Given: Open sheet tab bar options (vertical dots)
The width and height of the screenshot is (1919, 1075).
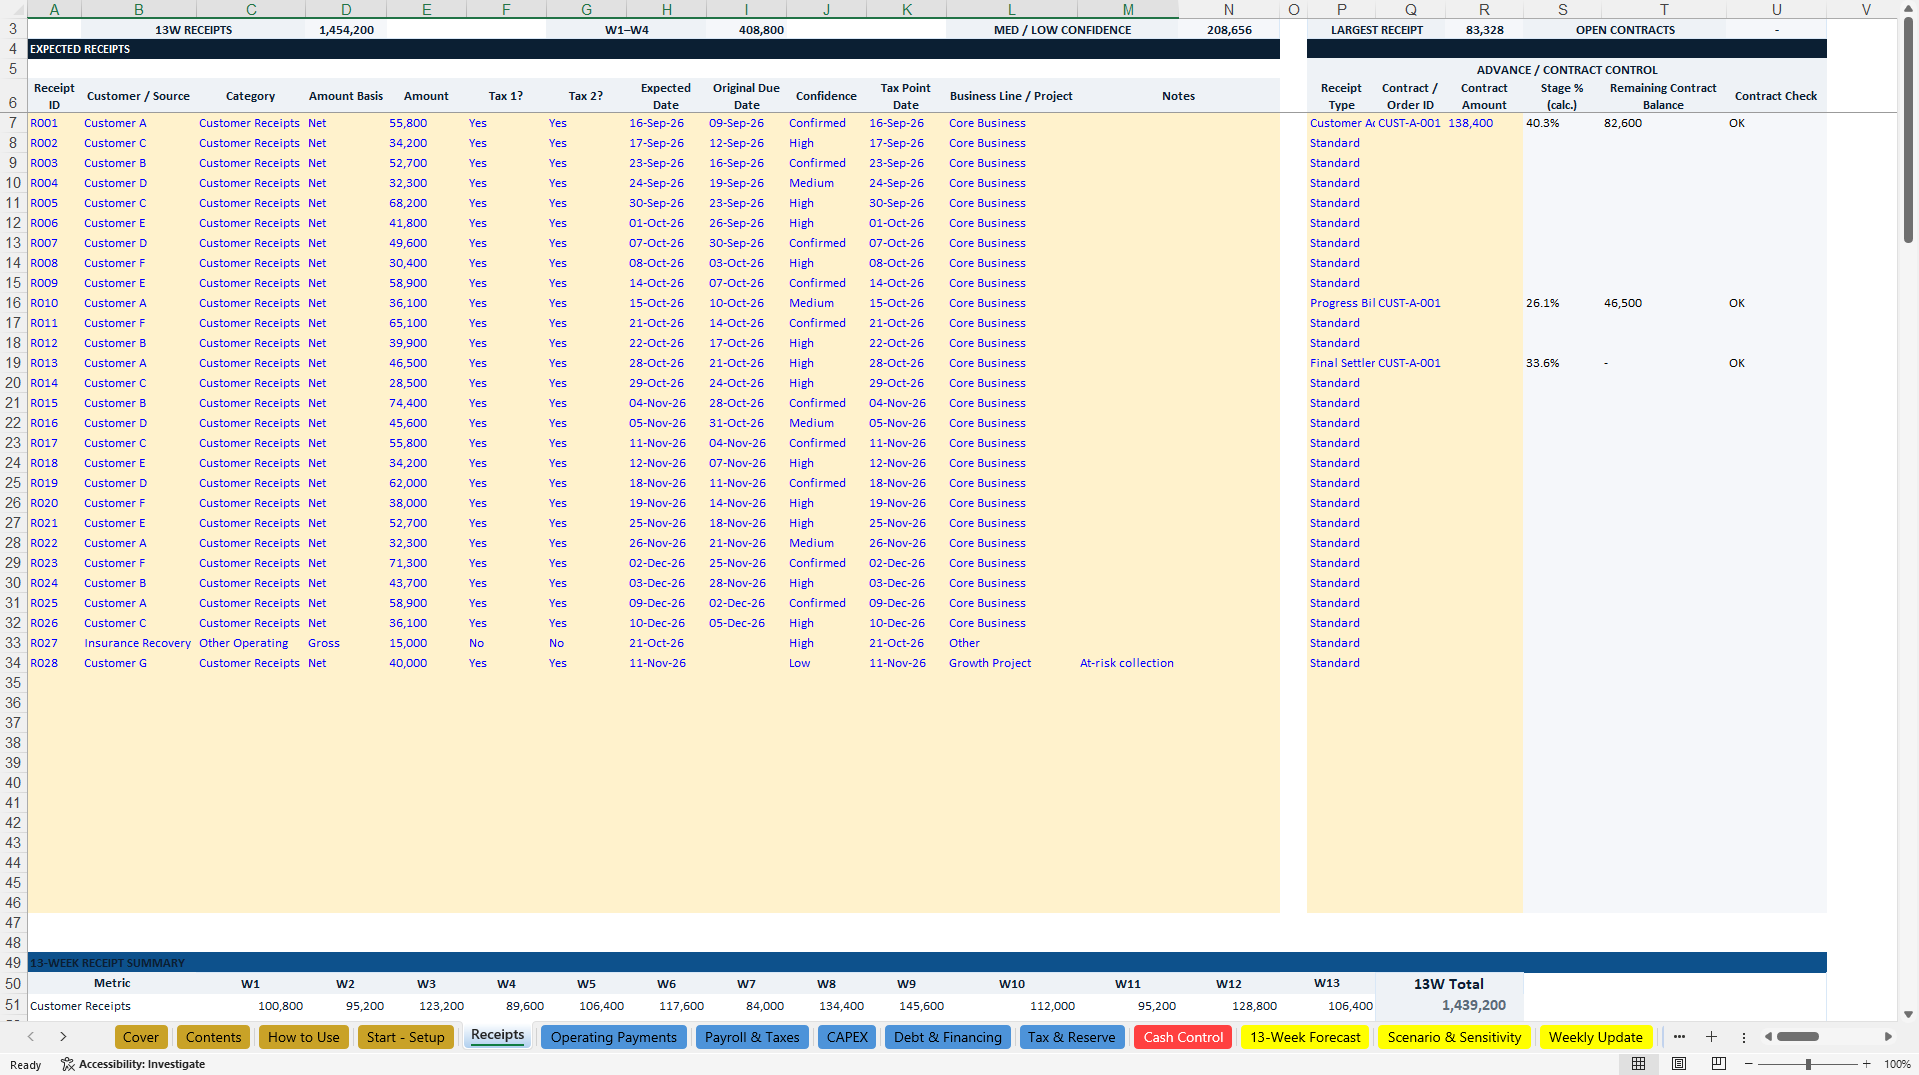Looking at the screenshot, I should point(1743,1037).
